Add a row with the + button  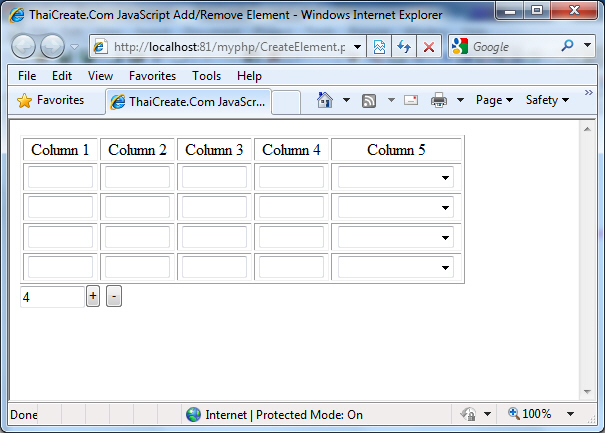coord(93,296)
